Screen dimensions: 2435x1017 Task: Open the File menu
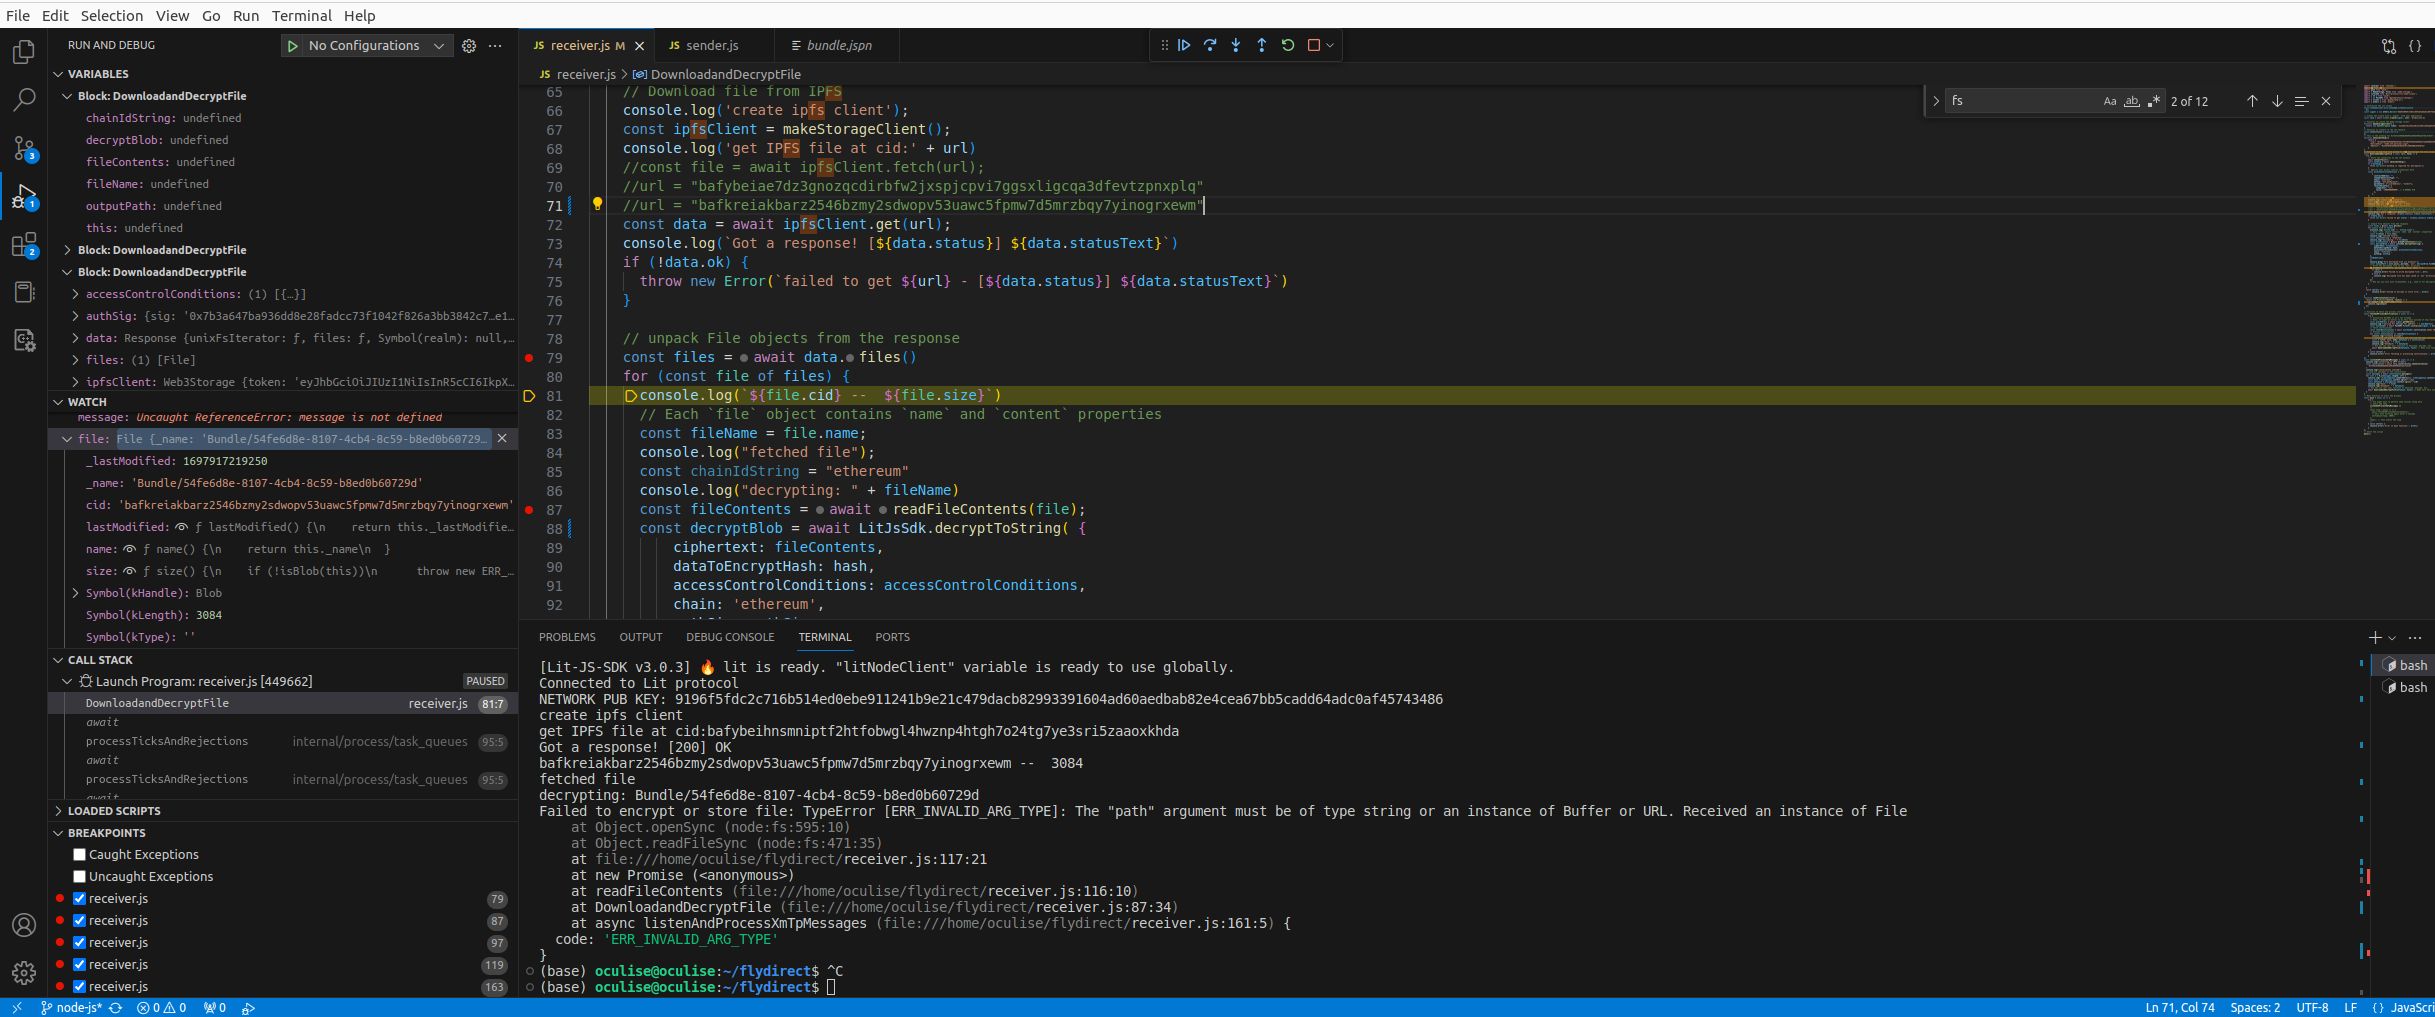(x=17, y=16)
